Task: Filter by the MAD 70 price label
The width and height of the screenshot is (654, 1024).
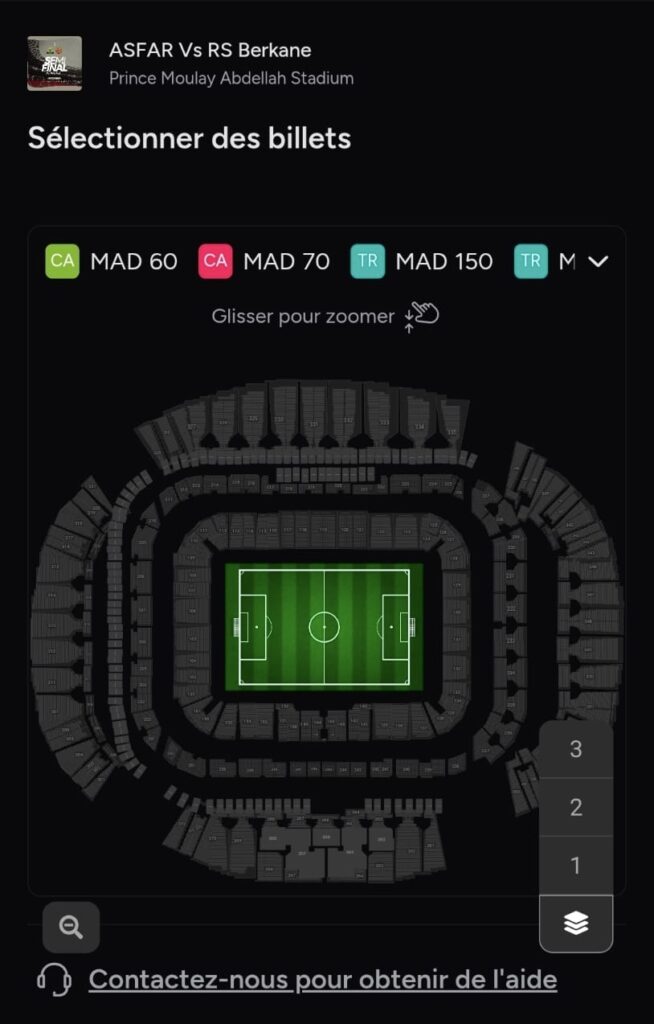Action: pos(286,261)
